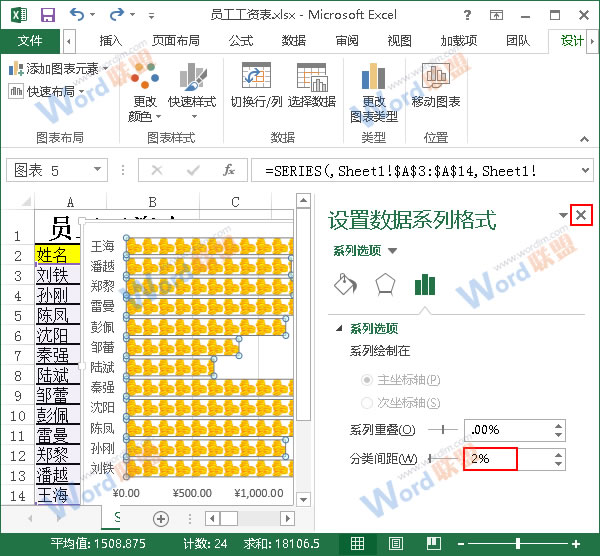Click the Gap Width input field
Image resolution: width=600 pixels, height=556 pixels.
click(x=490, y=459)
